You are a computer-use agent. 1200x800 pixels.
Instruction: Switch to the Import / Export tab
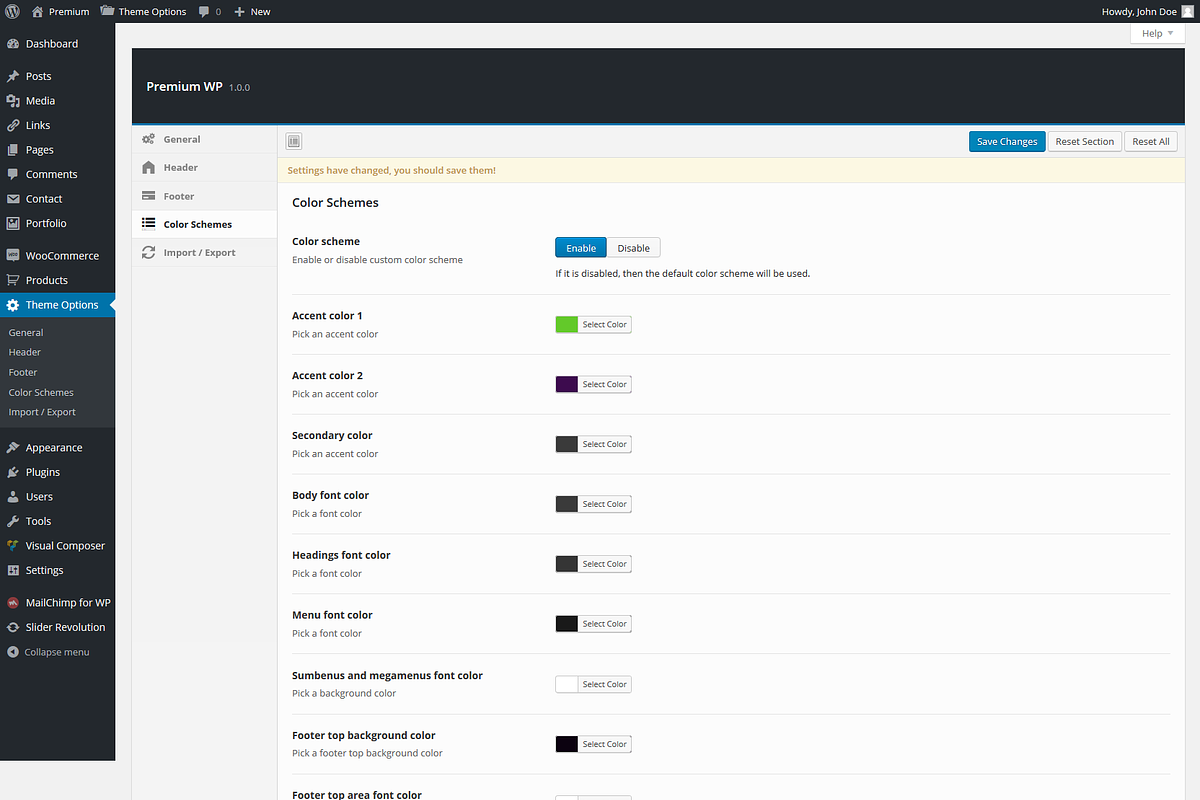204,252
